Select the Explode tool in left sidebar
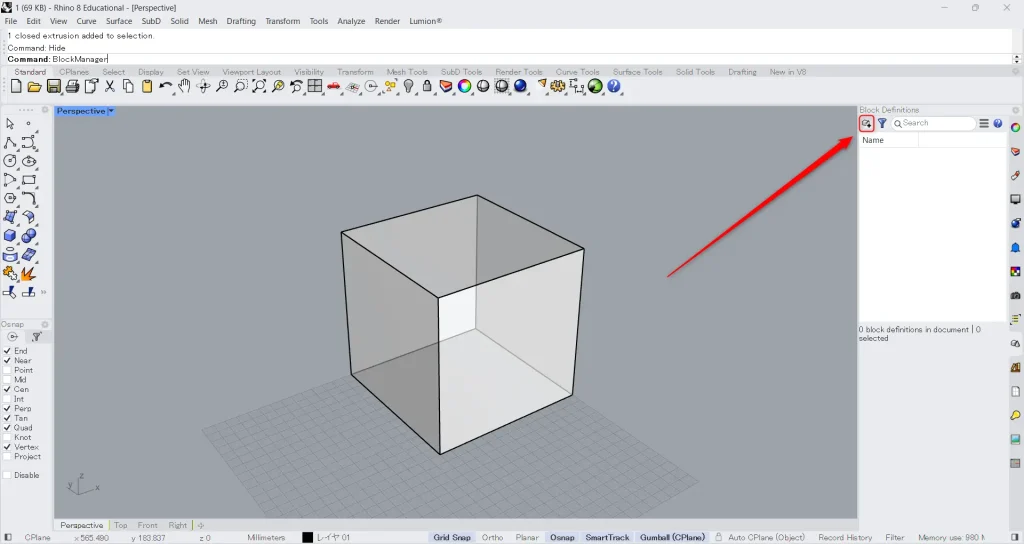The height and width of the screenshot is (544, 1024). click(x=27, y=273)
